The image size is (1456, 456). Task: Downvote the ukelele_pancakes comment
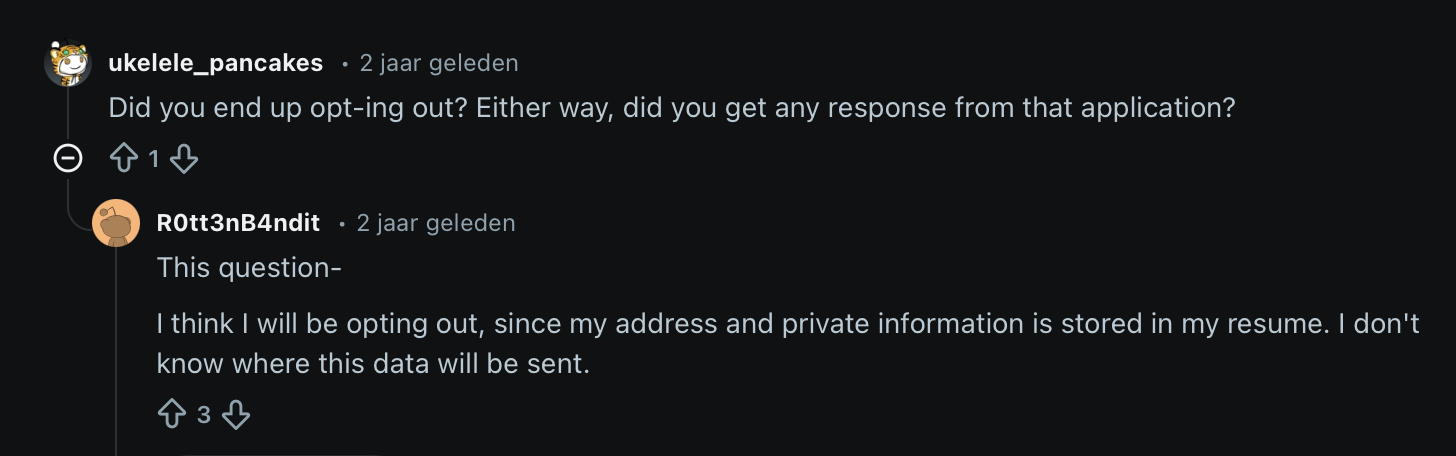point(184,158)
